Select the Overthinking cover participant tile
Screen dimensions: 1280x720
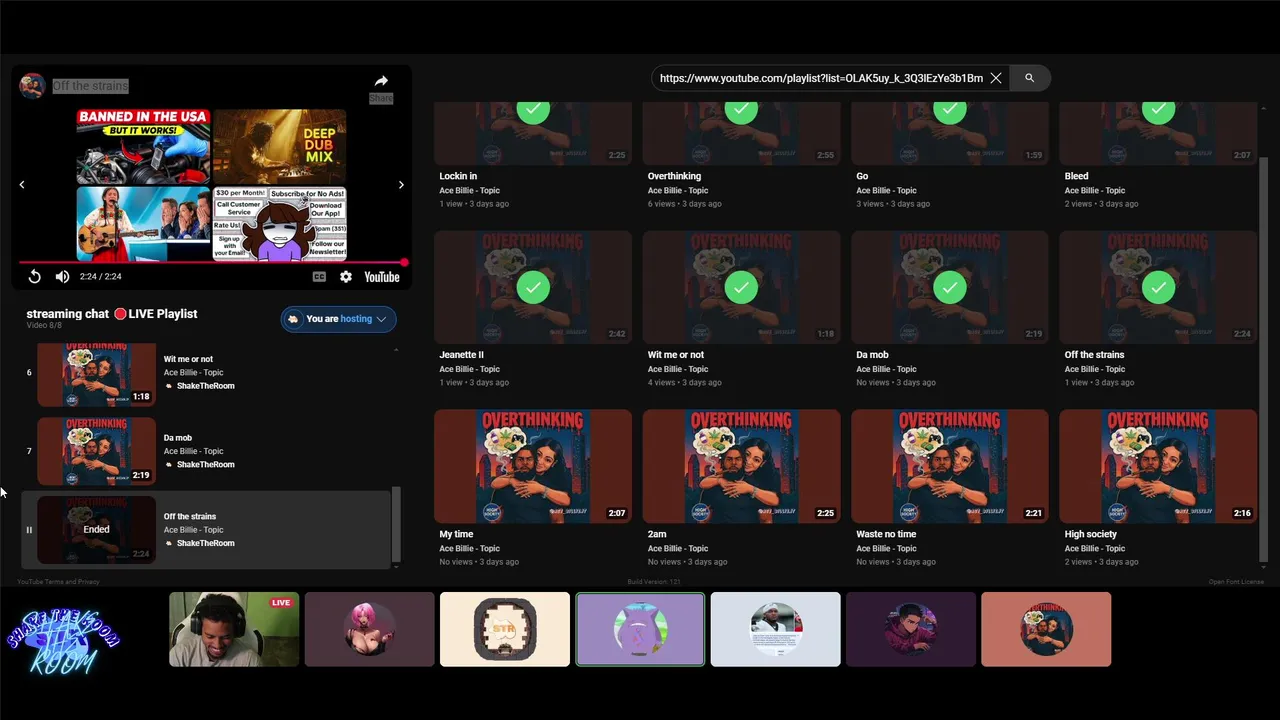pos(1046,629)
